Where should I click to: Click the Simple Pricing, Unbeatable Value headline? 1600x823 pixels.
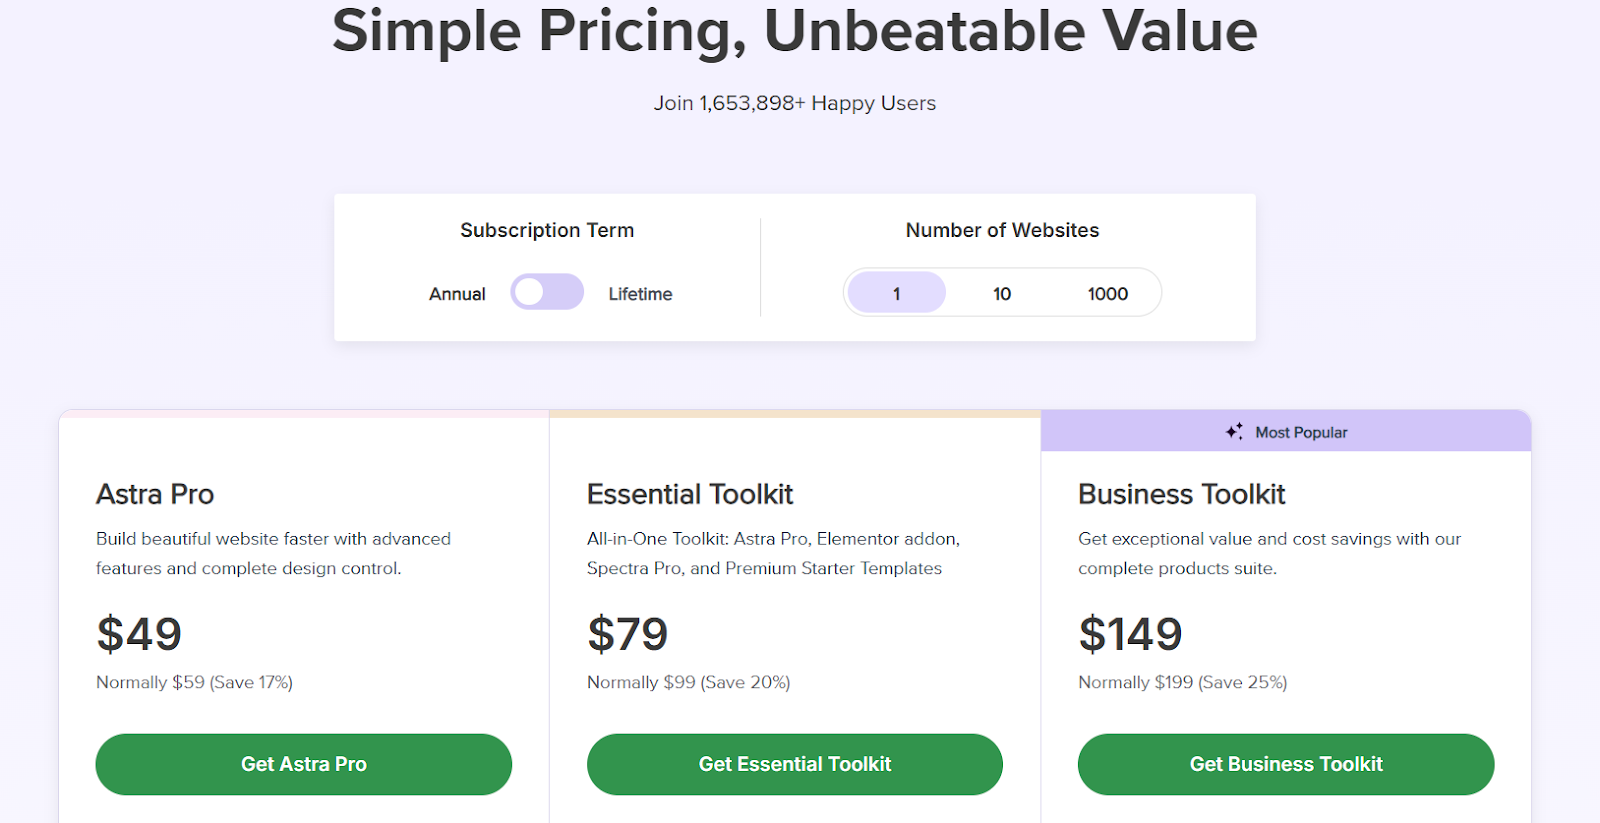tap(794, 32)
